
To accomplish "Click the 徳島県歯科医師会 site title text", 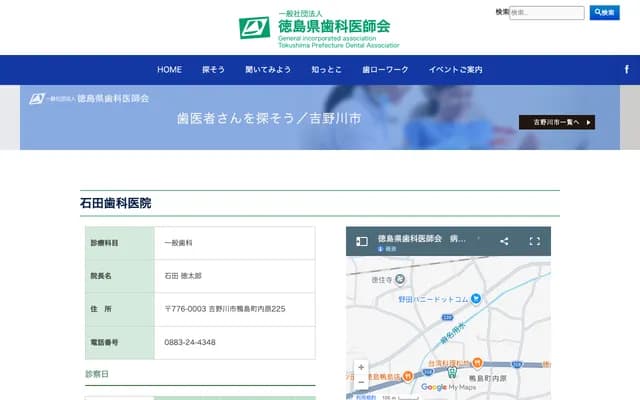I will point(334,27).
